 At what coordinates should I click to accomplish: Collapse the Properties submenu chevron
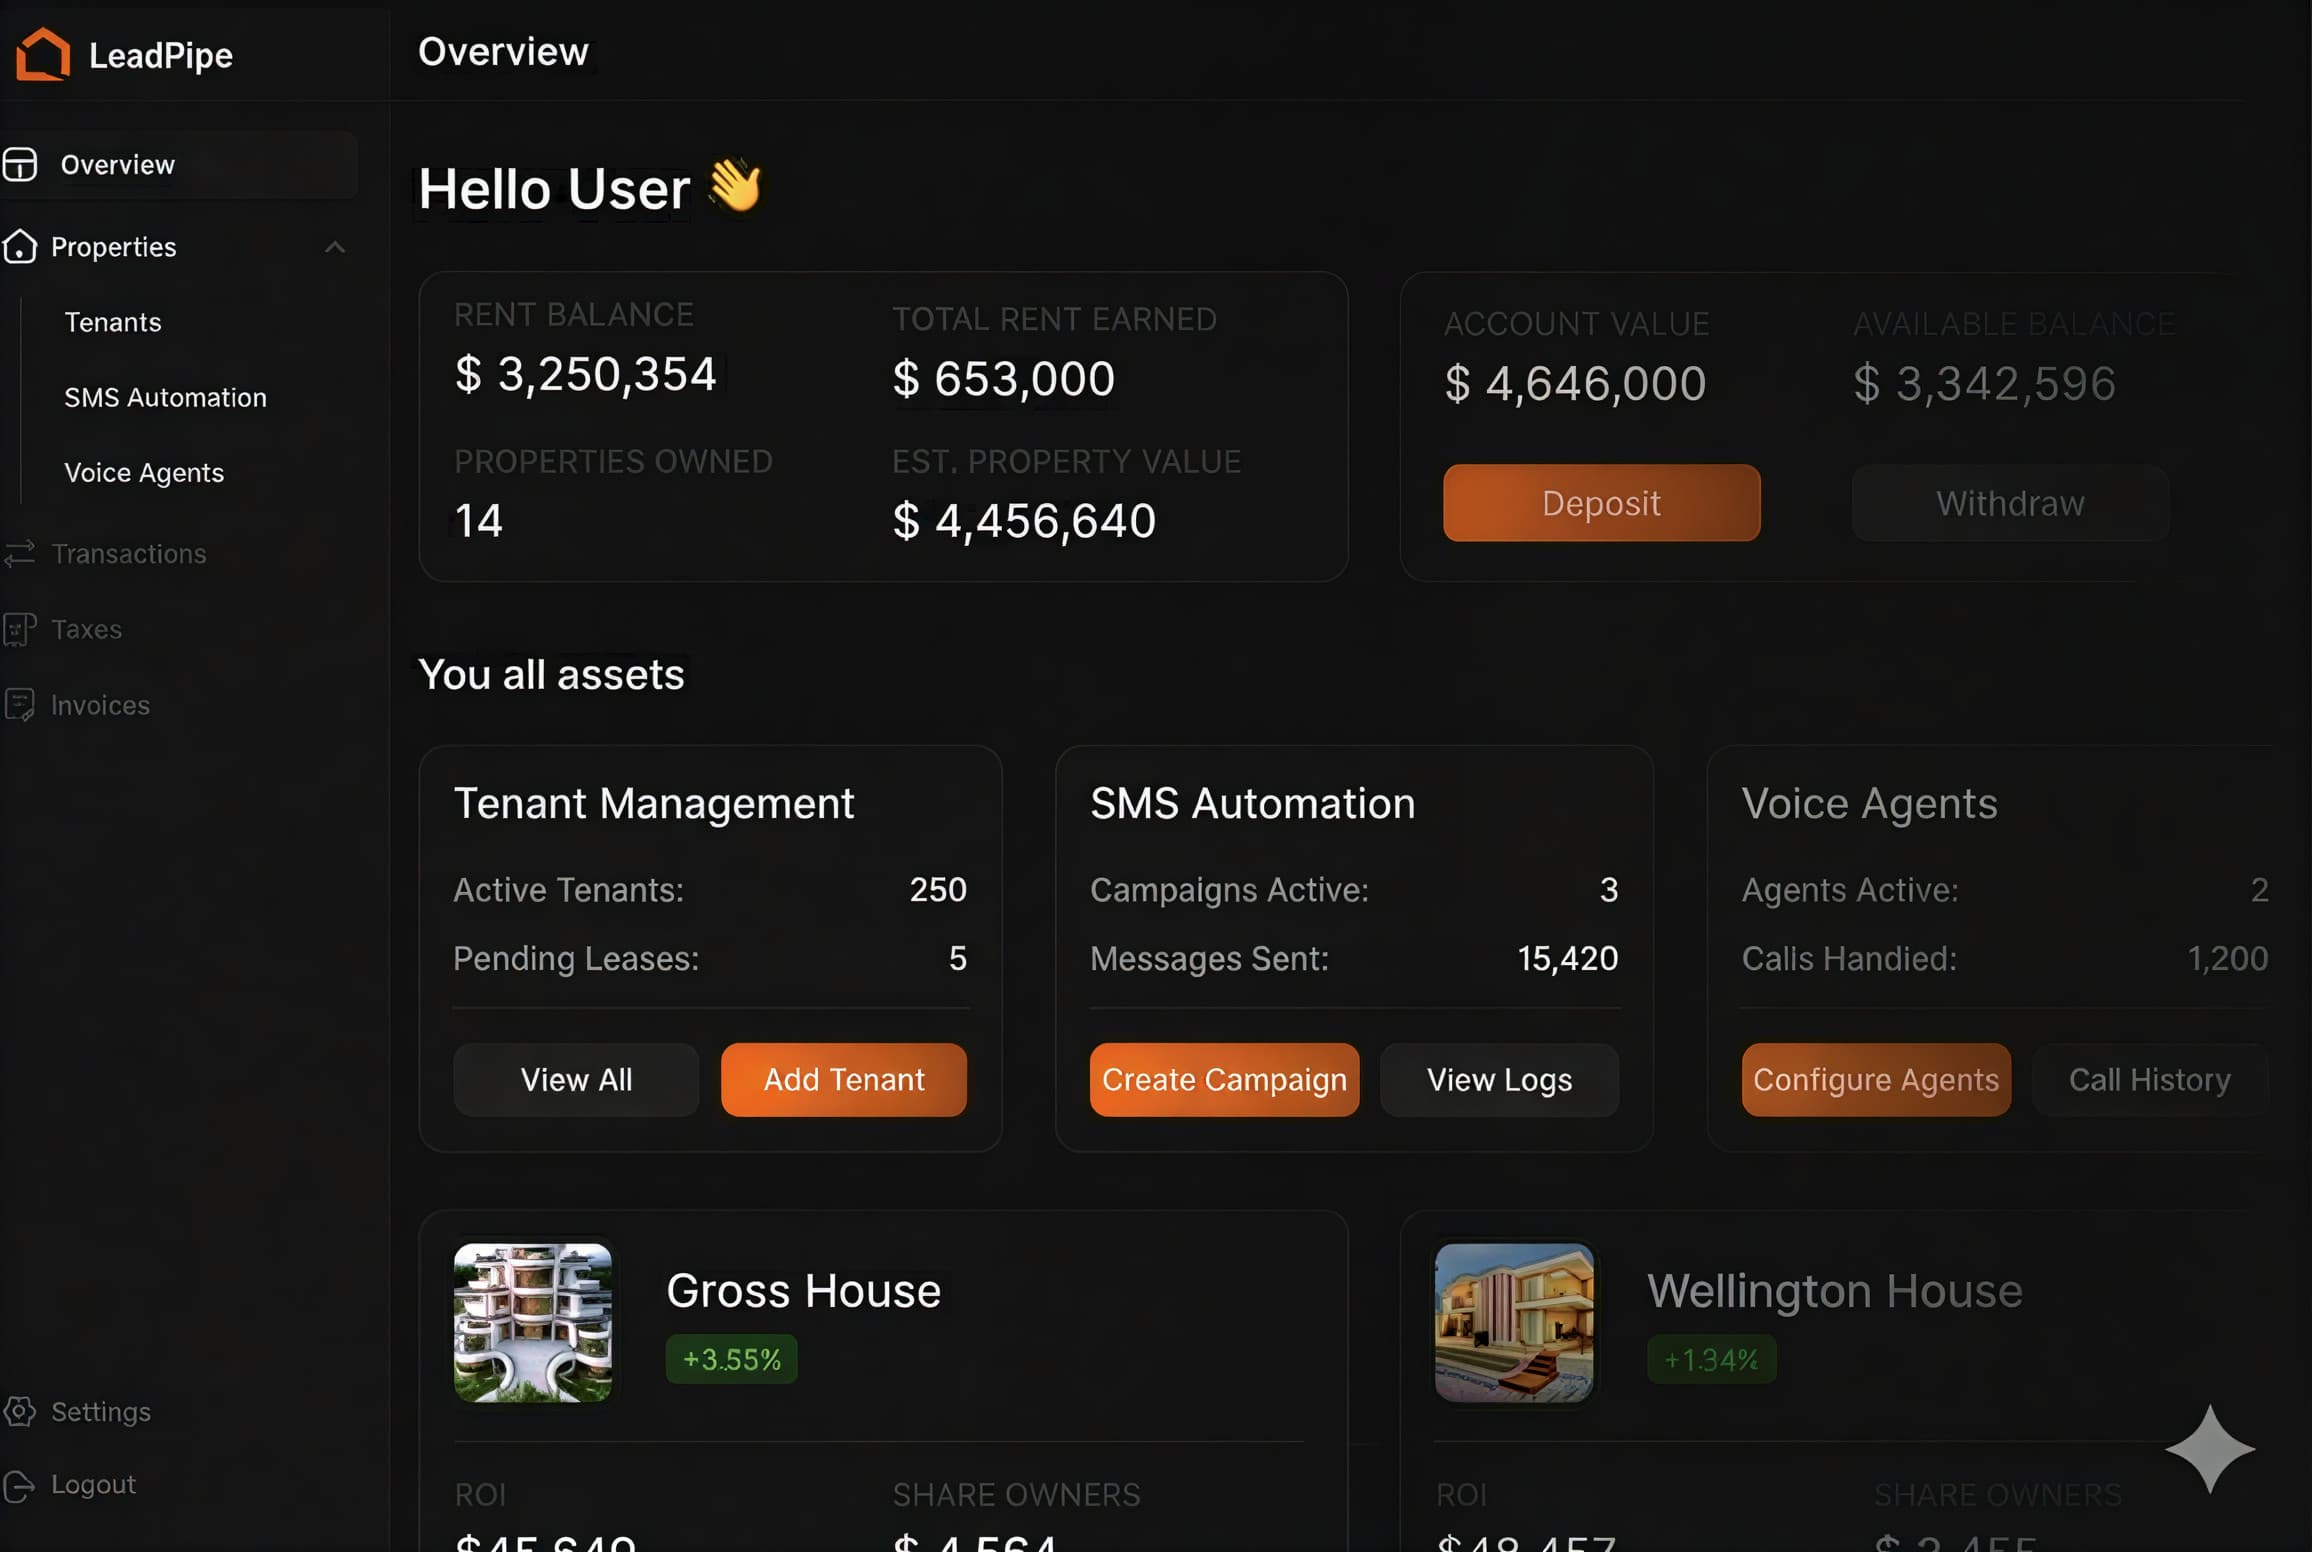pyautogui.click(x=335, y=247)
